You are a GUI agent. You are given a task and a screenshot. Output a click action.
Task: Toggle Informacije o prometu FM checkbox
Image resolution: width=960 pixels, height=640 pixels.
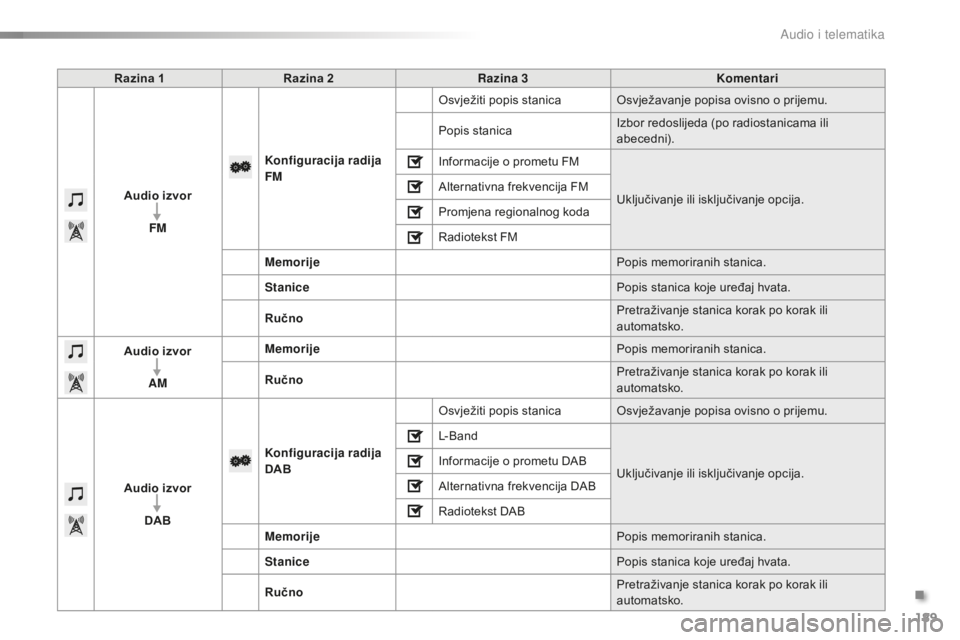(x=414, y=162)
